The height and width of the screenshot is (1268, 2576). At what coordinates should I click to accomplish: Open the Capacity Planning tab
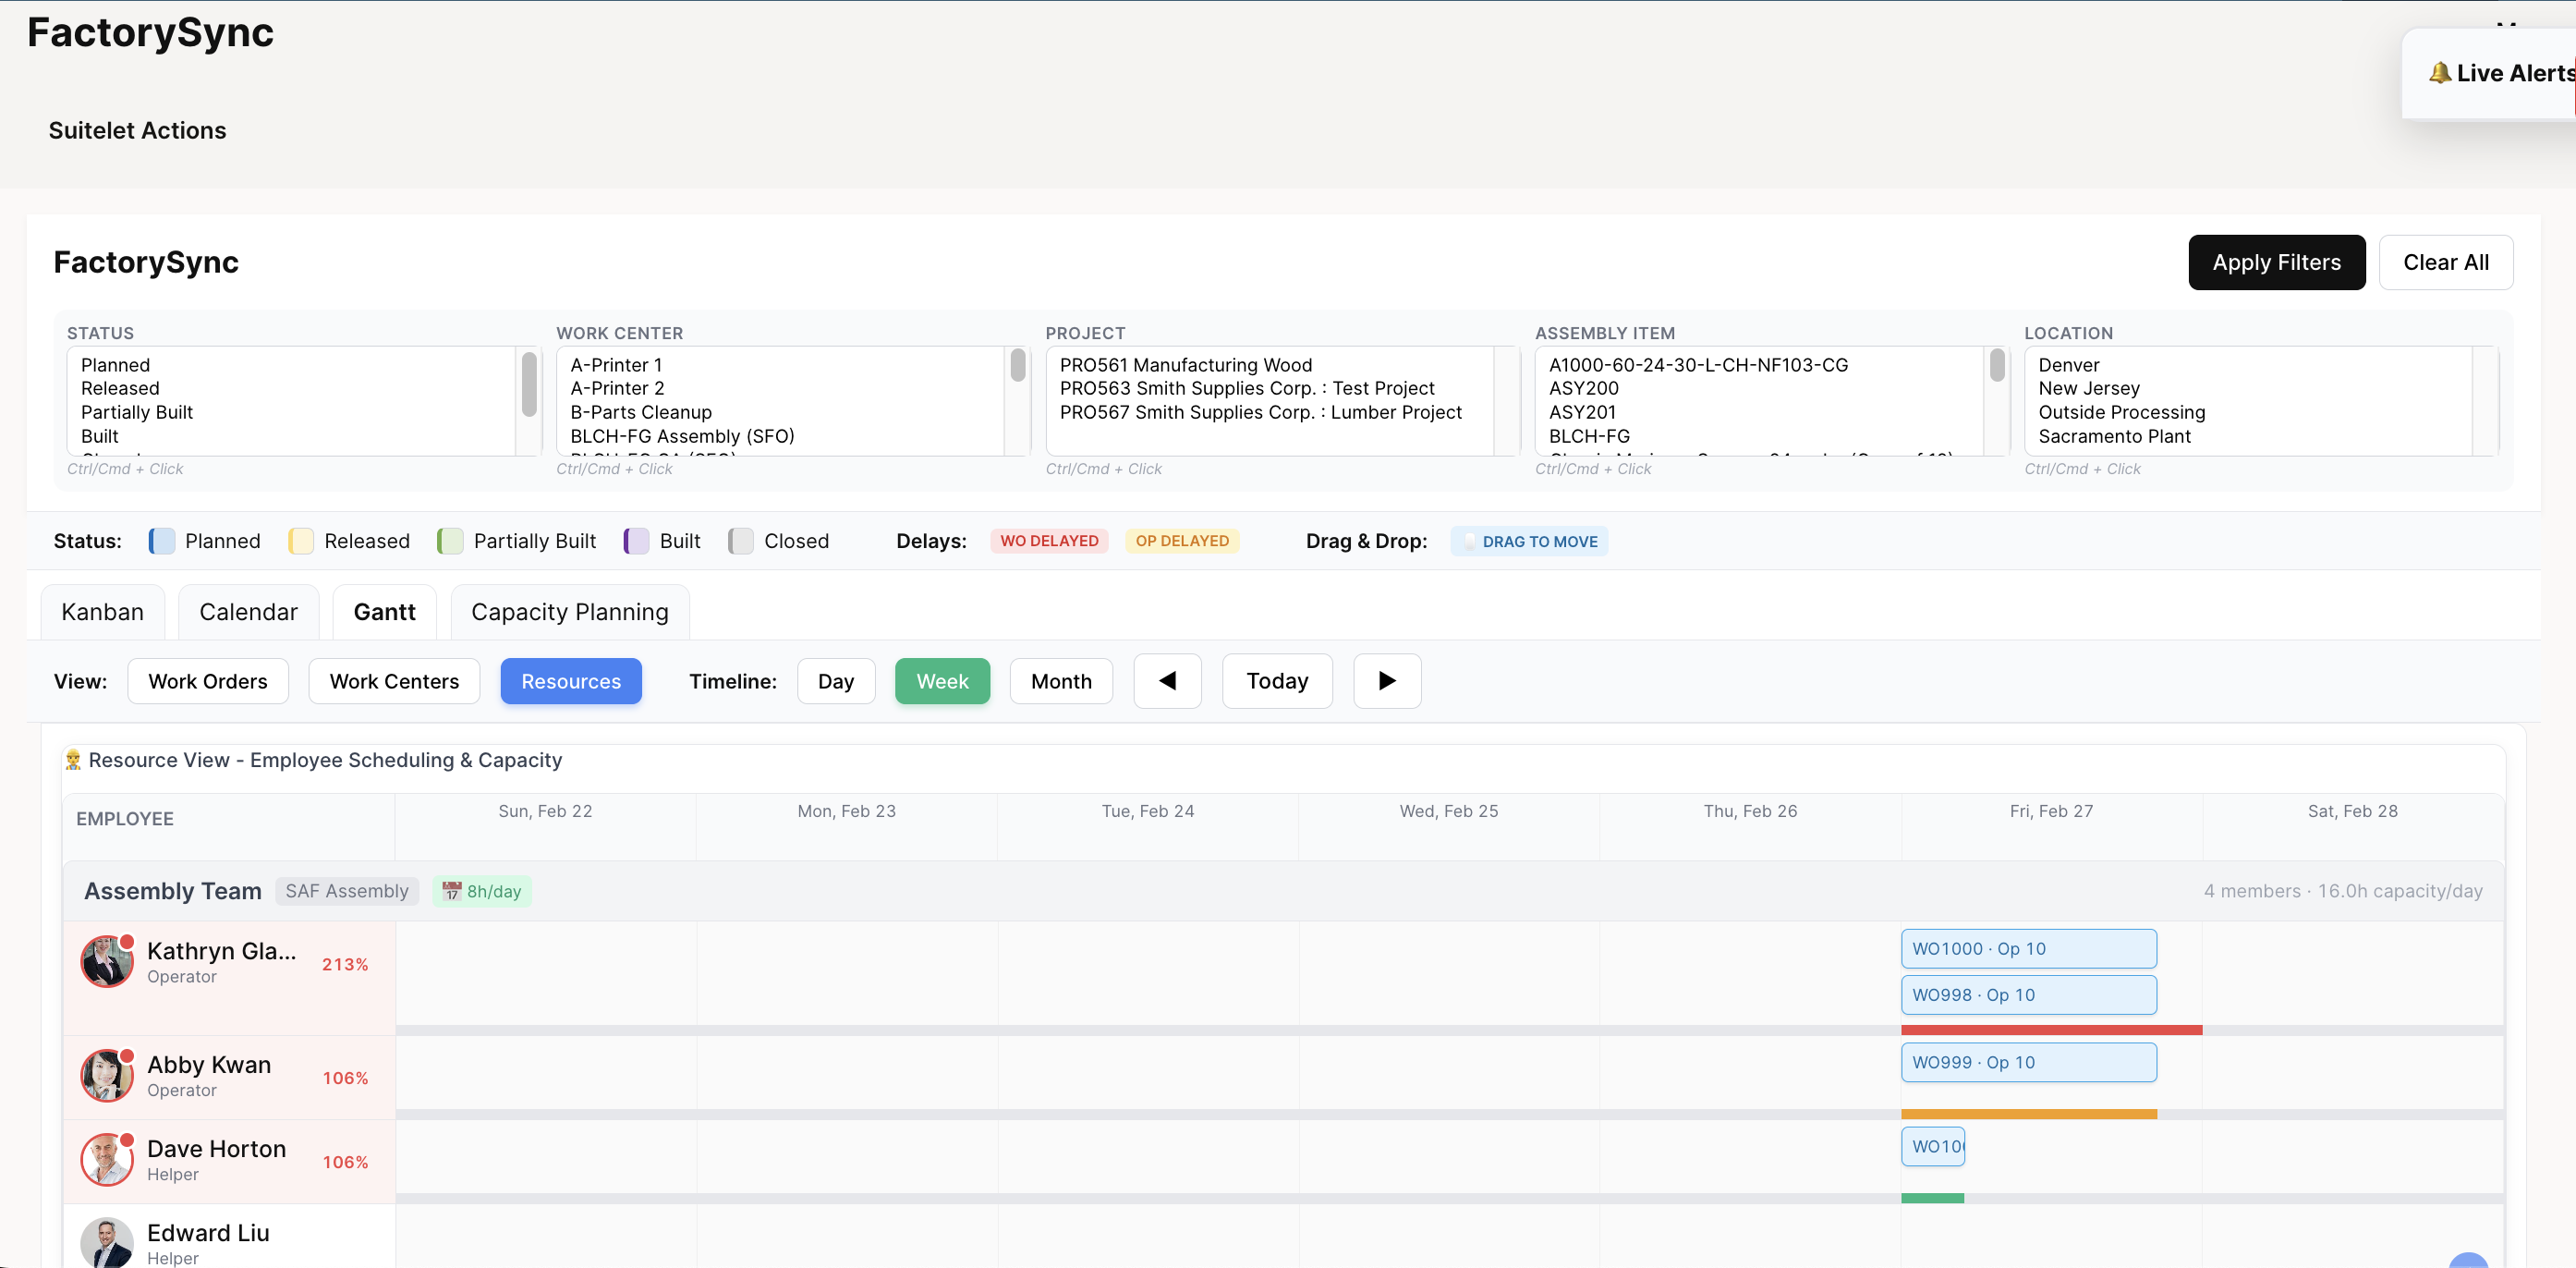point(569,611)
